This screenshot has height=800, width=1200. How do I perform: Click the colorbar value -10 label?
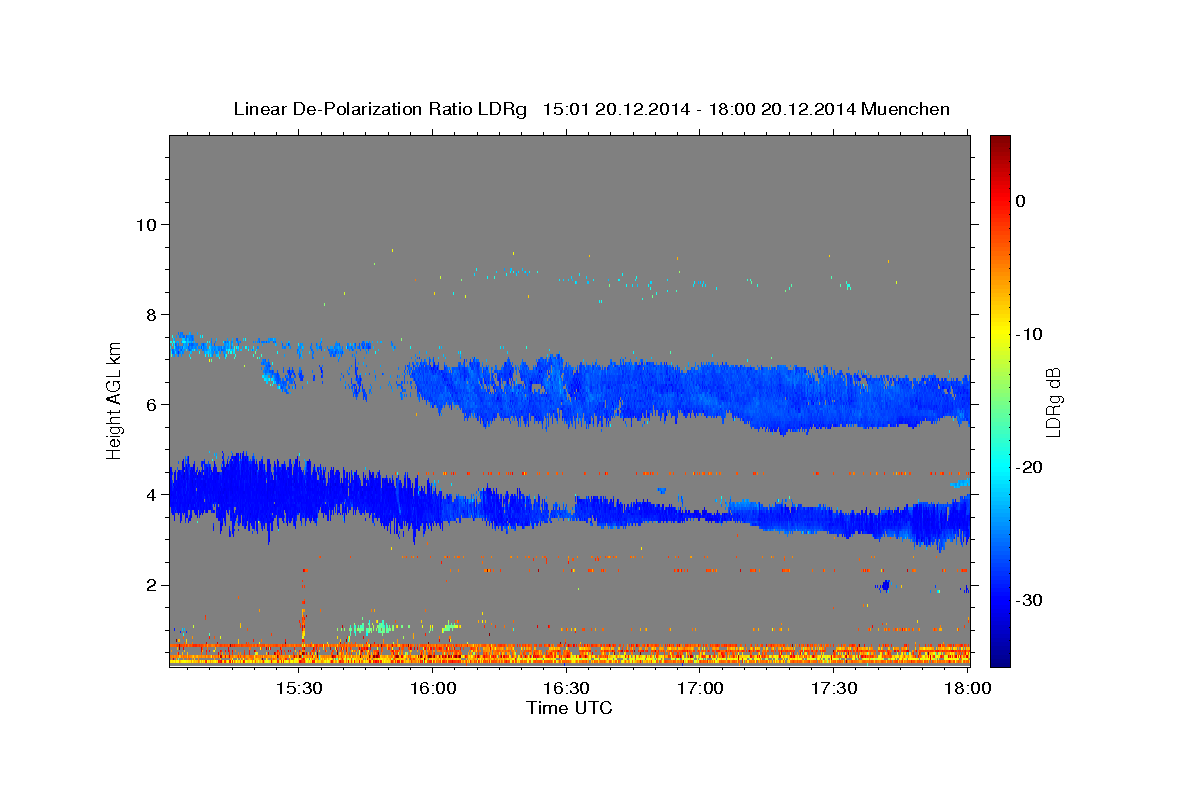[x=1030, y=334]
